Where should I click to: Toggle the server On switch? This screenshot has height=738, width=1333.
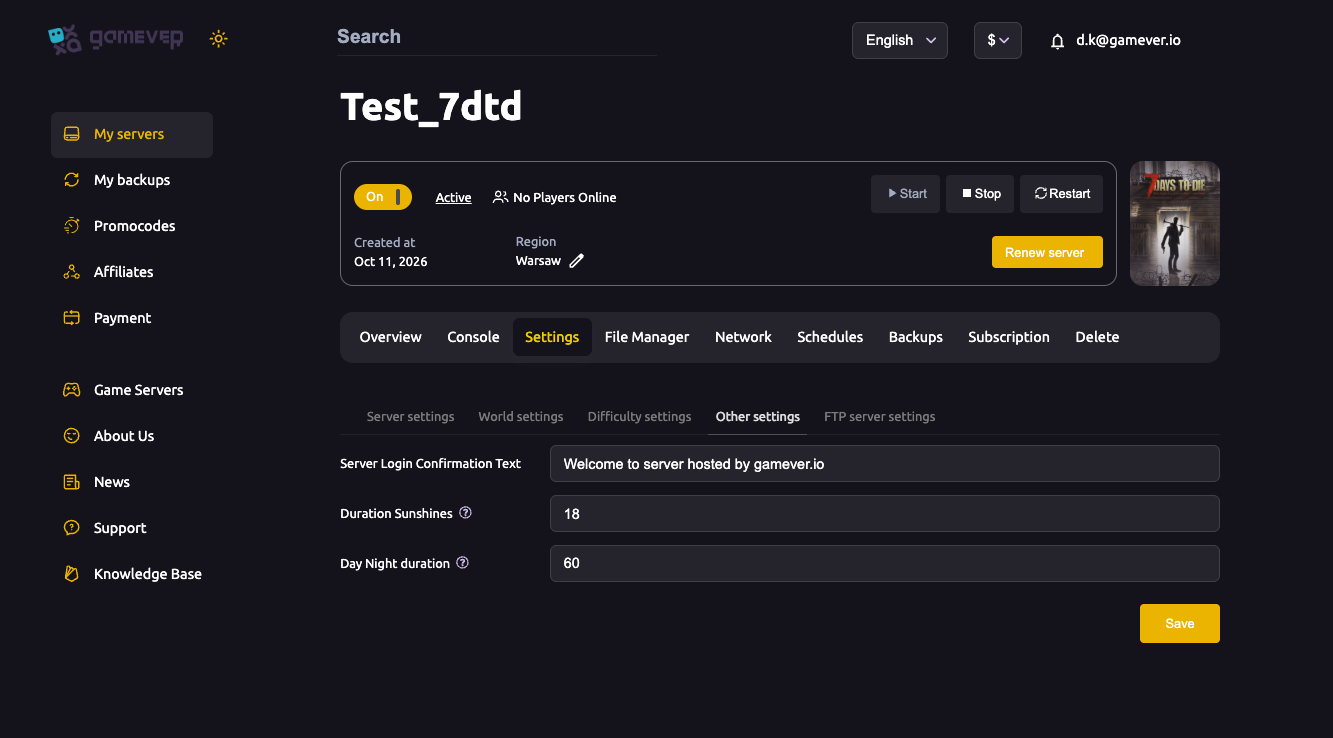click(383, 197)
